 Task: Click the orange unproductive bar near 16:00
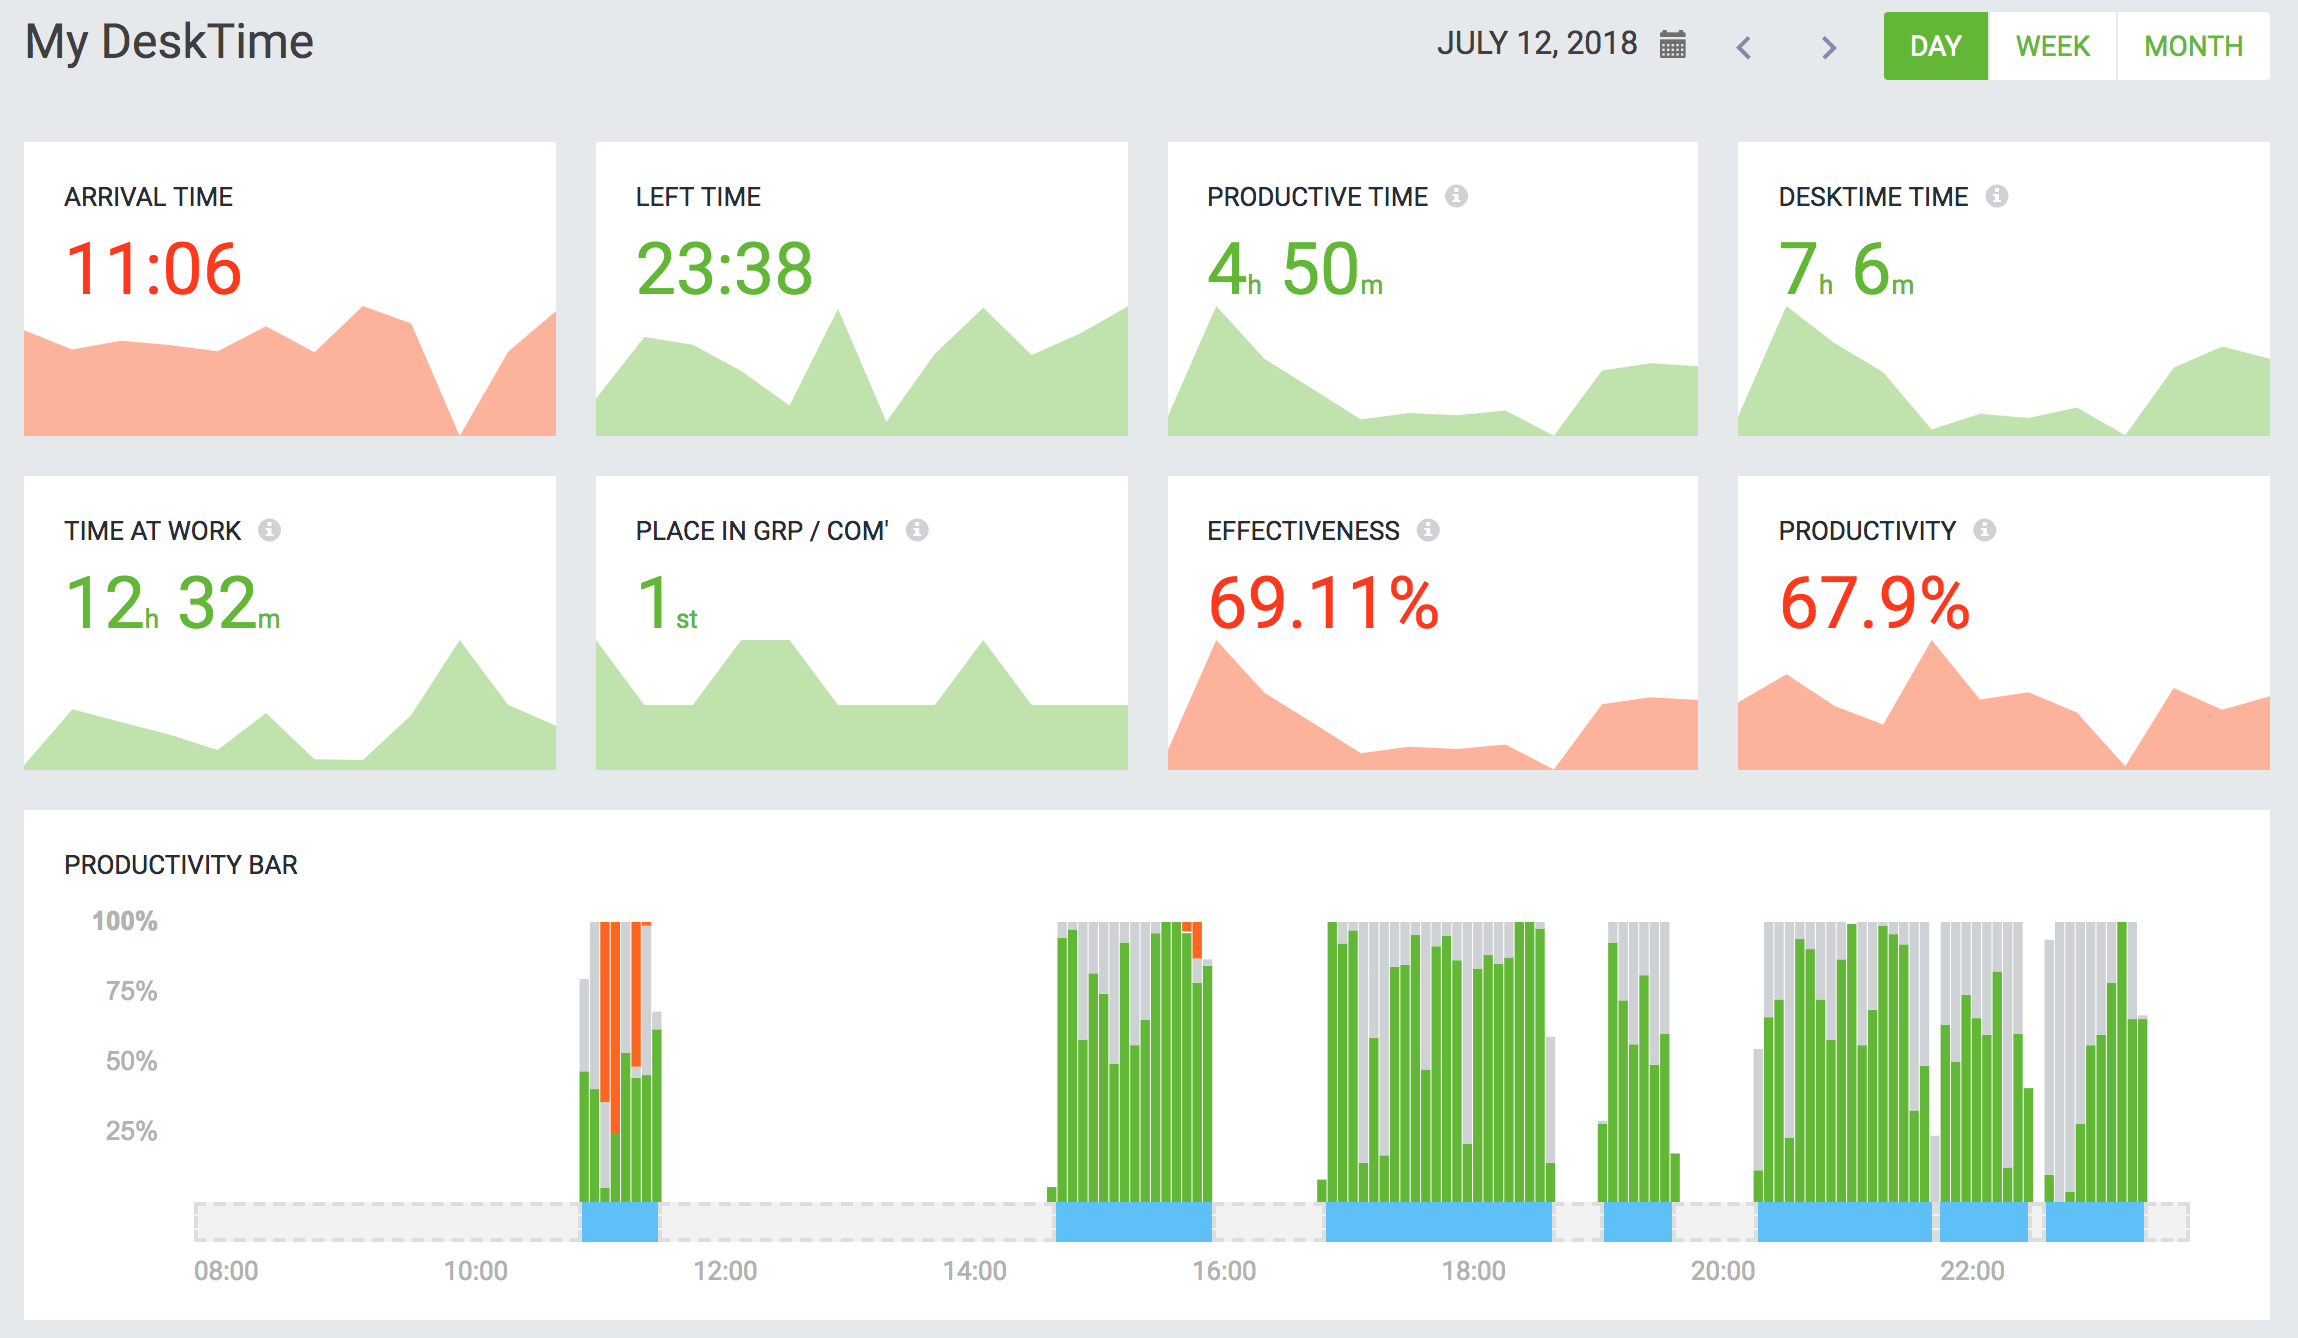tap(1197, 940)
